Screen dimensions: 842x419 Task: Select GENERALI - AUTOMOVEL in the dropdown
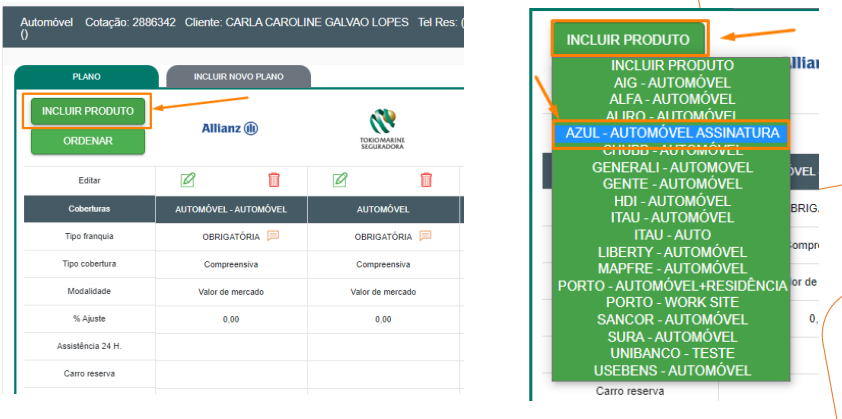pyautogui.click(x=672, y=167)
